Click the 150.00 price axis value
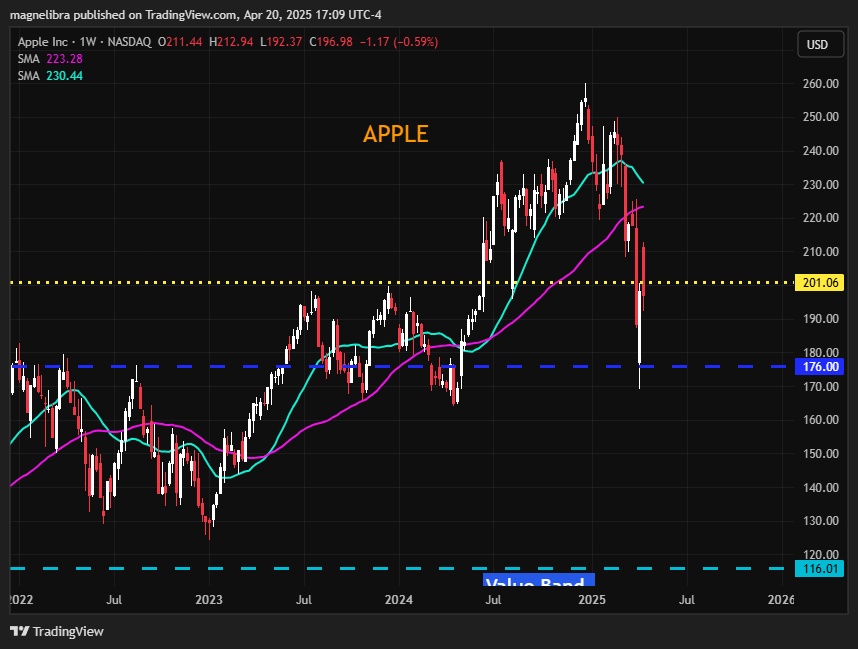The image size is (858, 649). [x=821, y=454]
